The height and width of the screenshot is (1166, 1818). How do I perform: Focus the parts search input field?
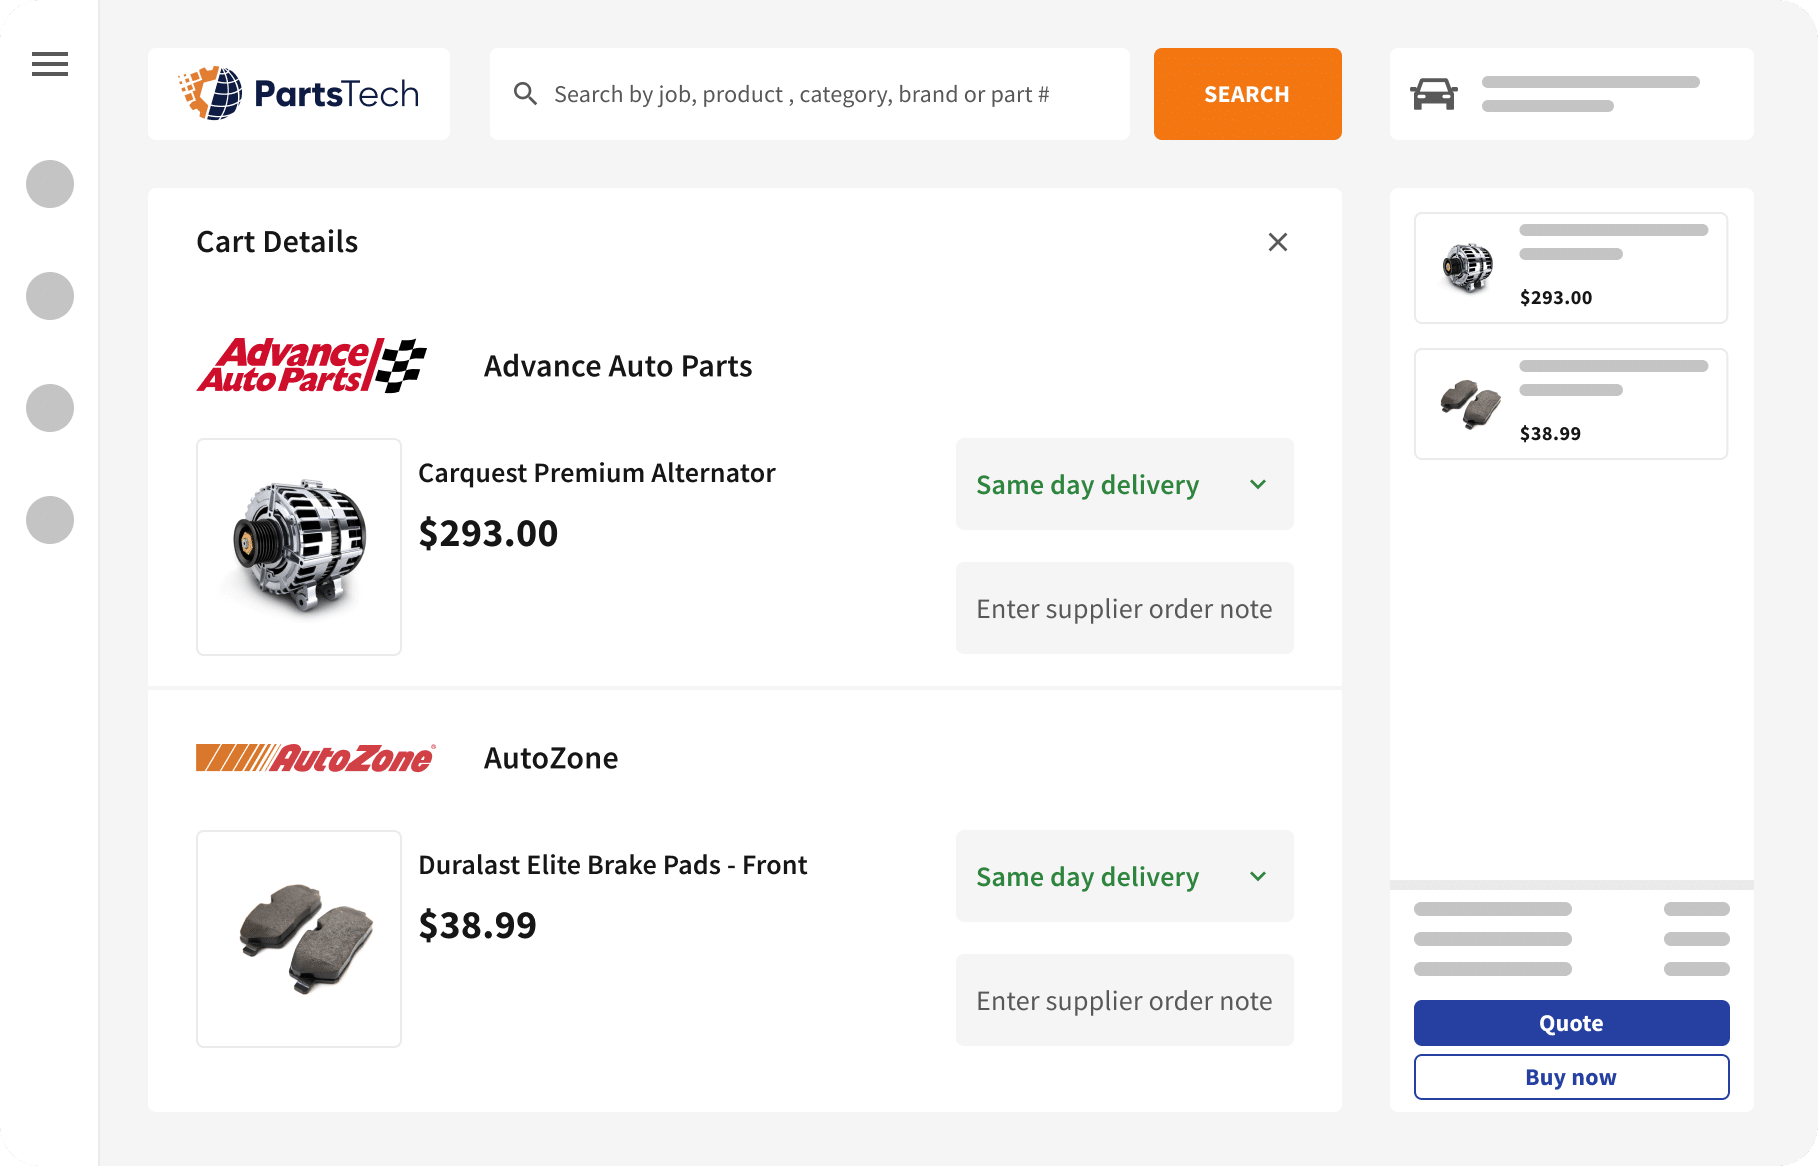(x=810, y=94)
